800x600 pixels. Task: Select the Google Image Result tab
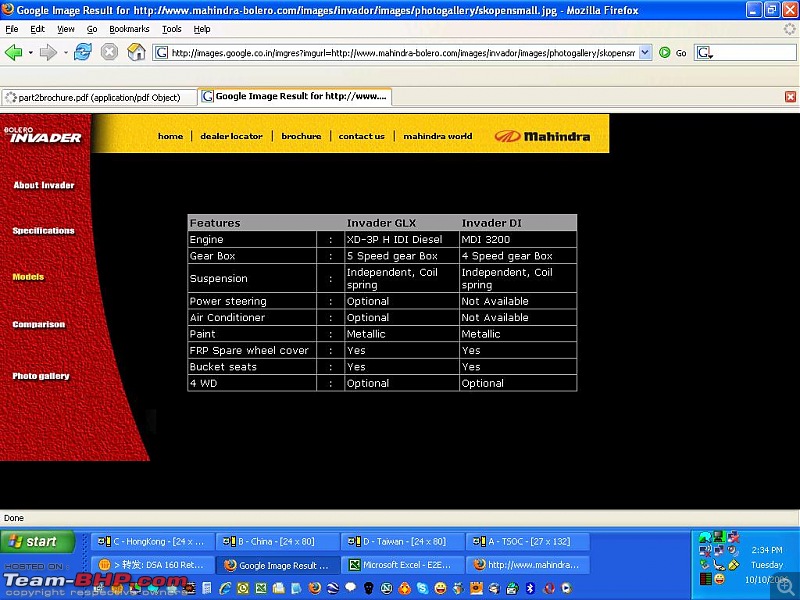(294, 96)
